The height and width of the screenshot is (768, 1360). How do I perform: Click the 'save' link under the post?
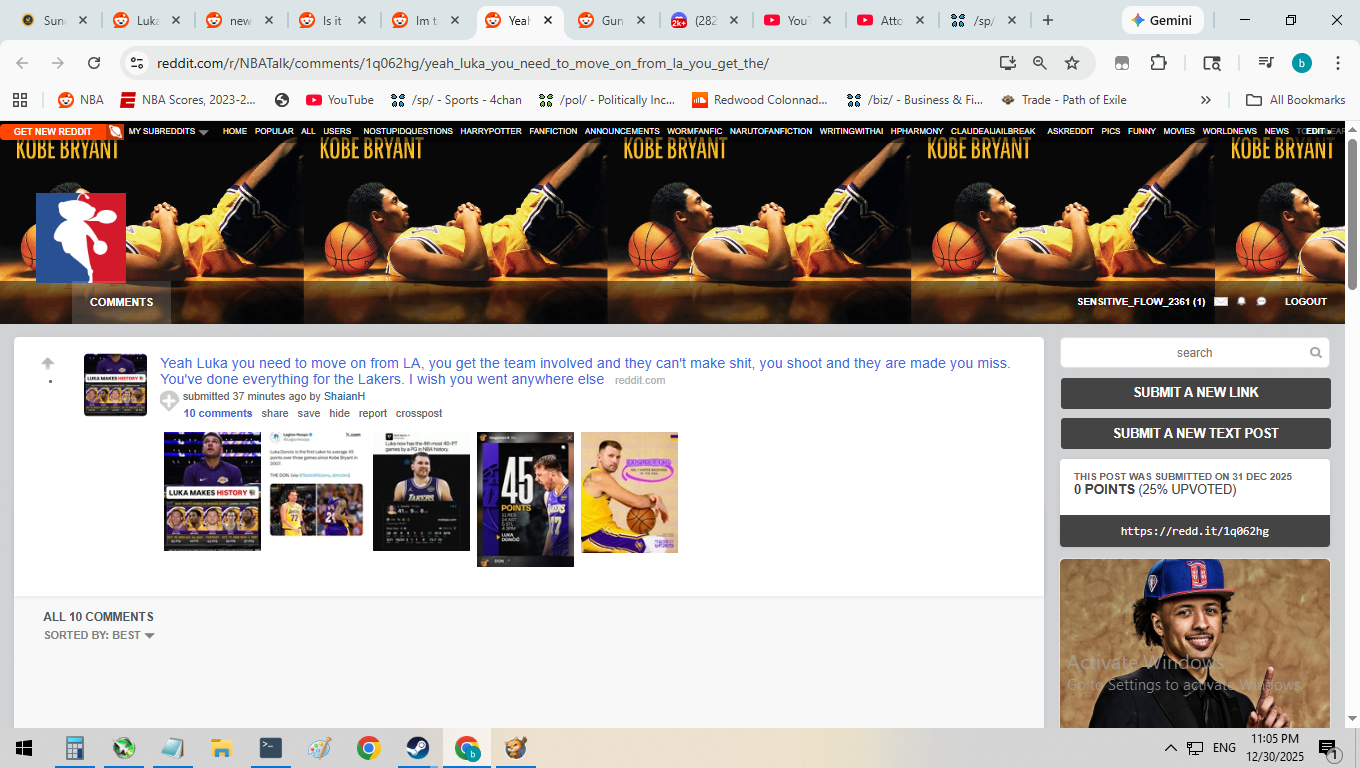309,413
